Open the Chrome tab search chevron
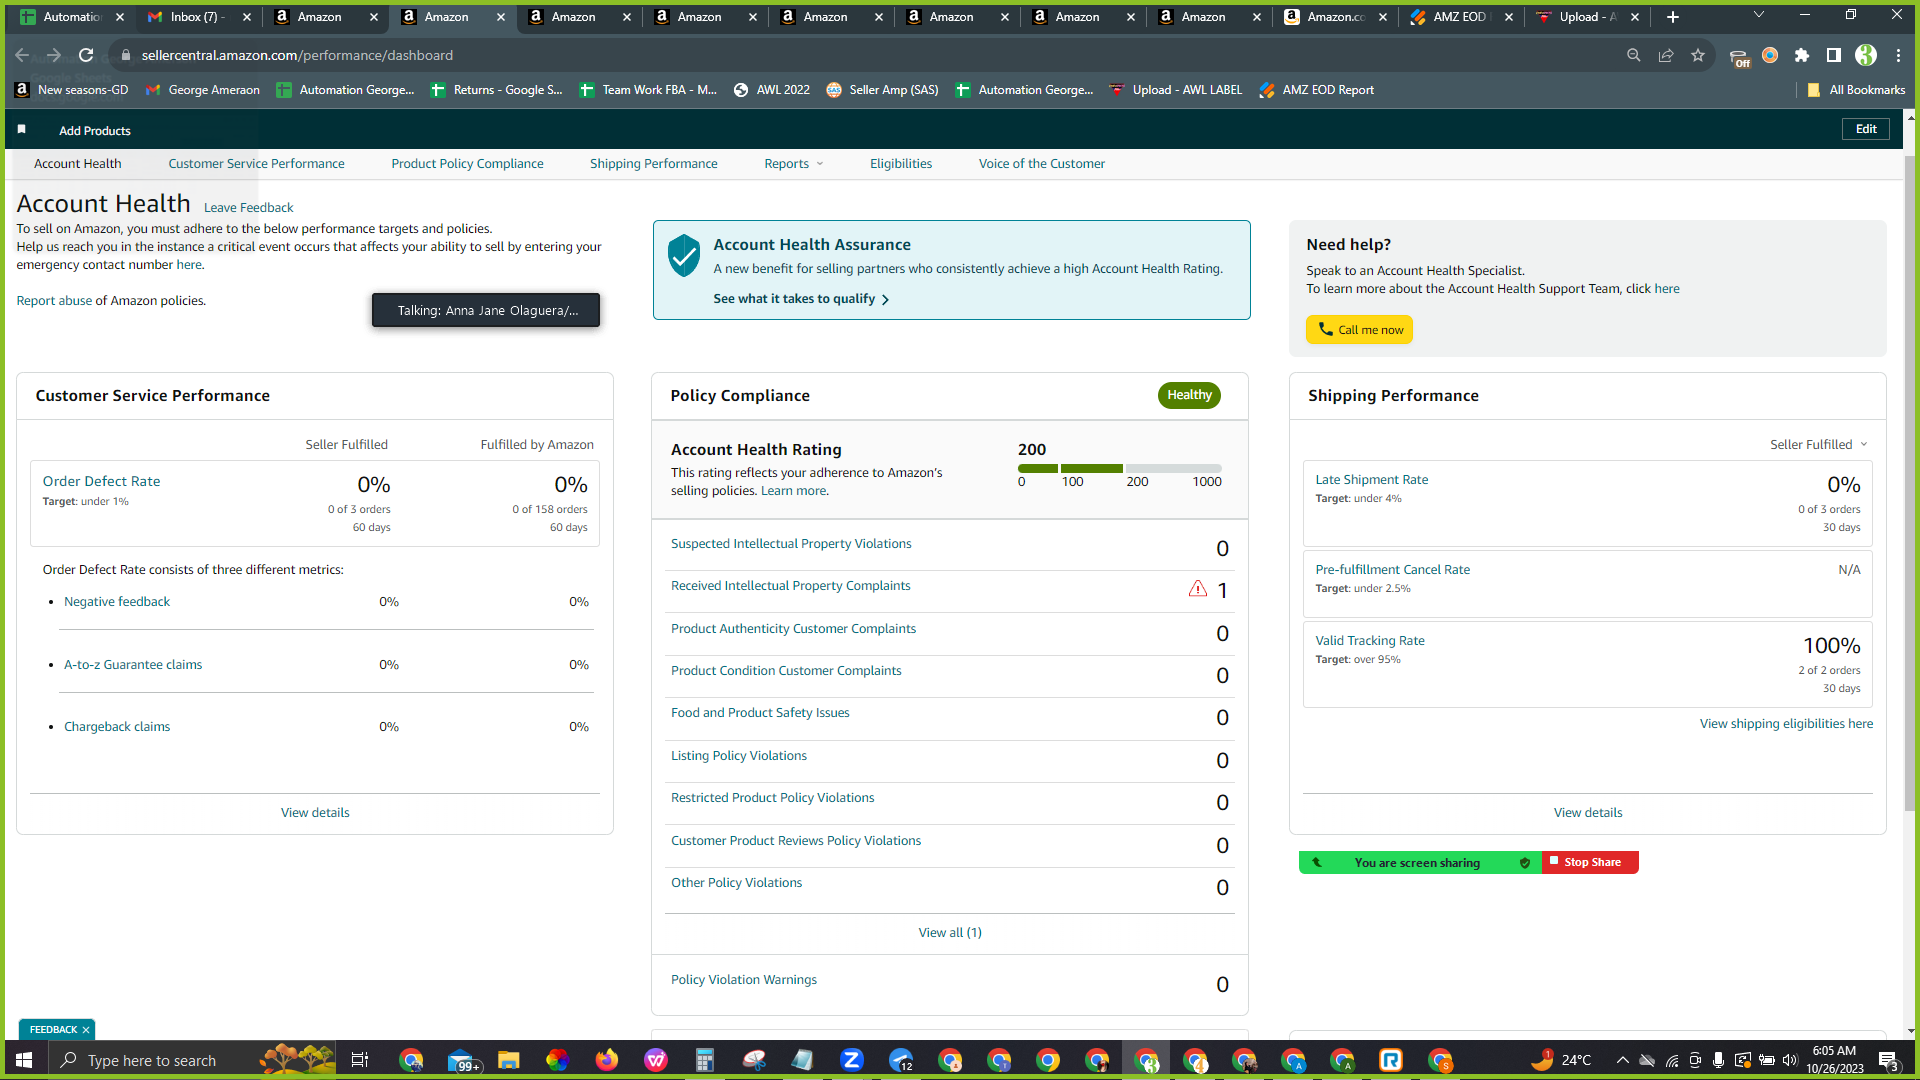 [x=1759, y=15]
